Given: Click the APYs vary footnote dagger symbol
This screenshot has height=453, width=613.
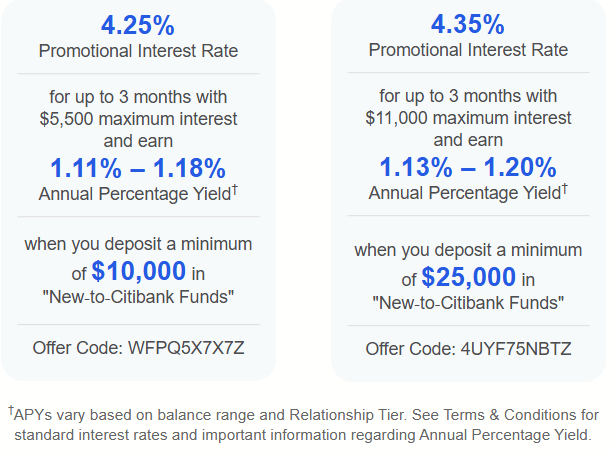Looking at the screenshot, I should tap(11, 410).
